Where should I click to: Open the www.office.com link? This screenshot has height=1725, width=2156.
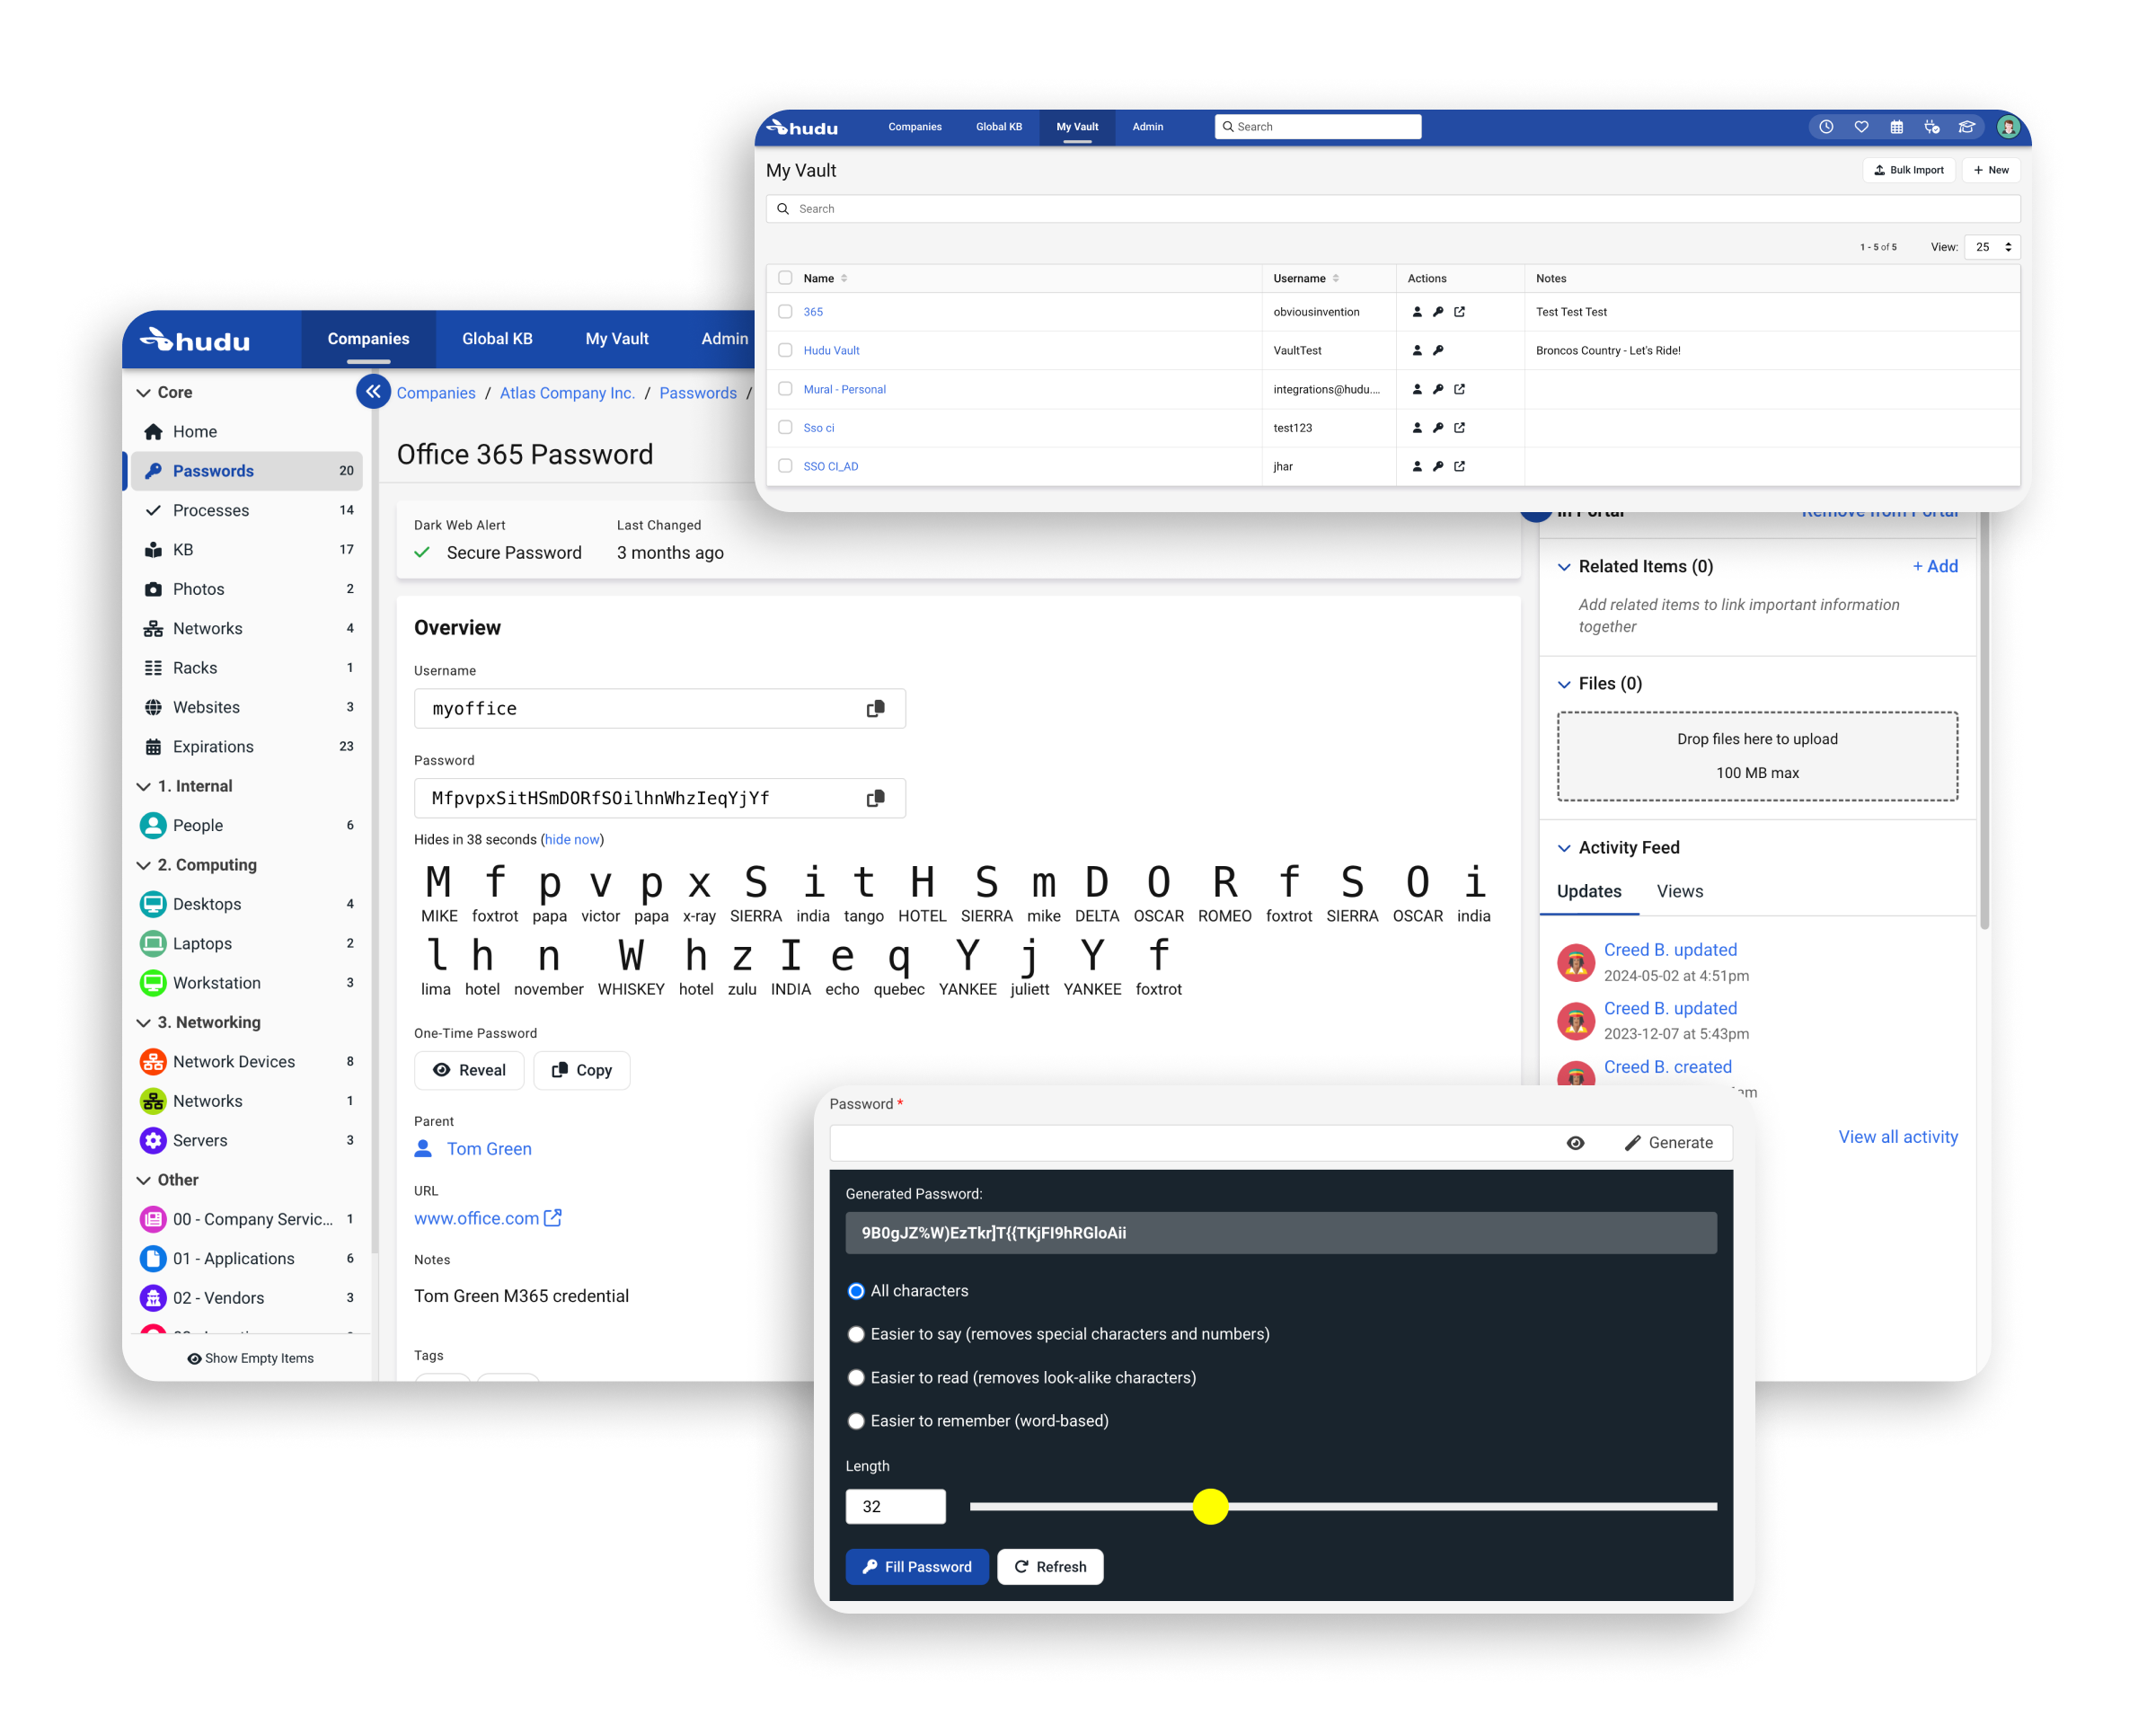click(478, 1218)
